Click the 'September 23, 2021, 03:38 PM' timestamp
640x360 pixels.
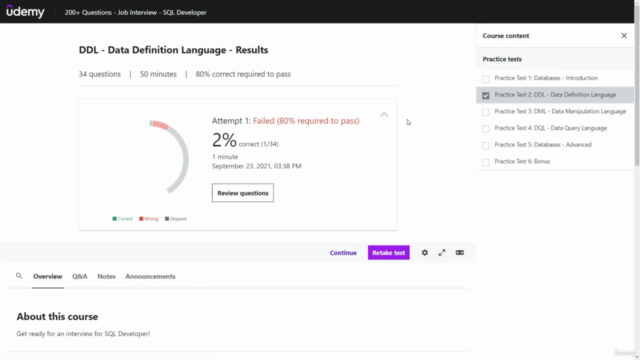pyautogui.click(x=256, y=166)
